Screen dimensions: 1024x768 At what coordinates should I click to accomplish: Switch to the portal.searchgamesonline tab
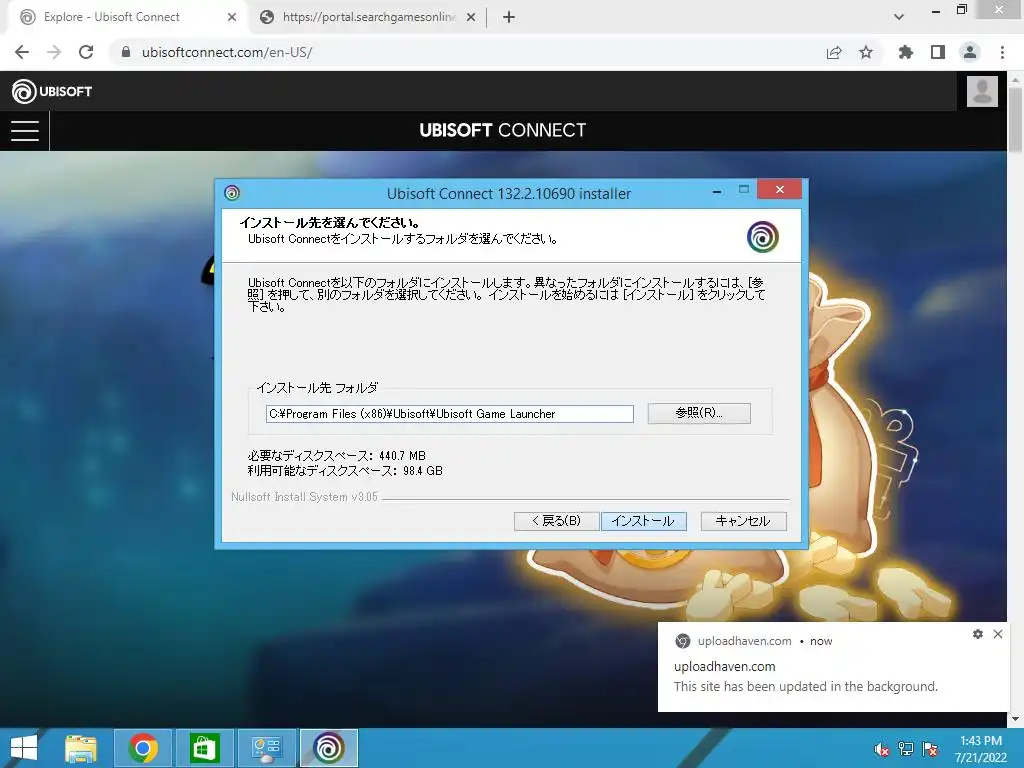click(368, 17)
